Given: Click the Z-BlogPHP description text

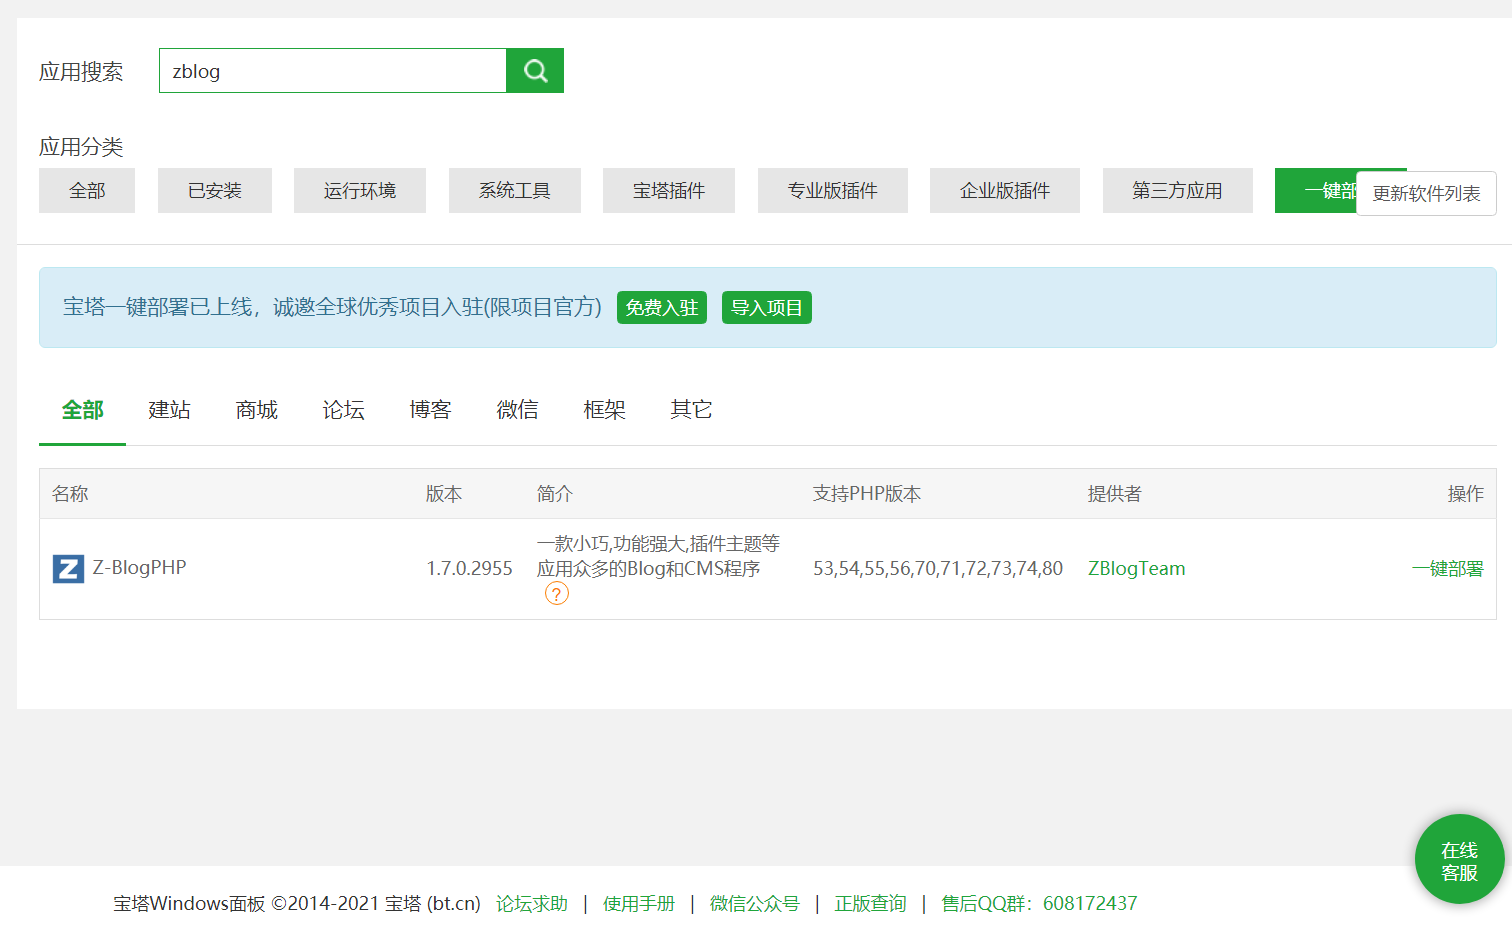Looking at the screenshot, I should (658, 556).
